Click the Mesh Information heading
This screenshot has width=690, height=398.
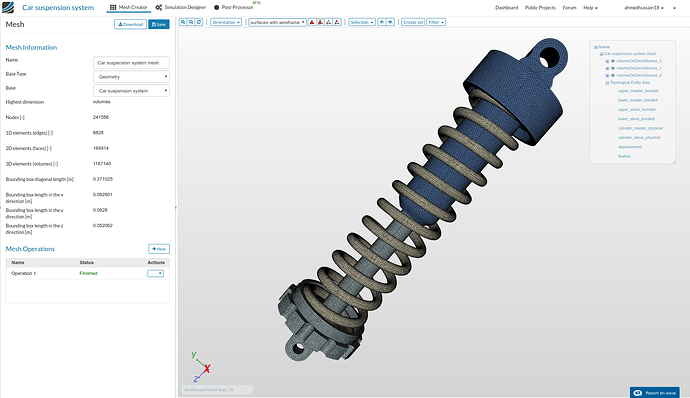click(x=31, y=48)
